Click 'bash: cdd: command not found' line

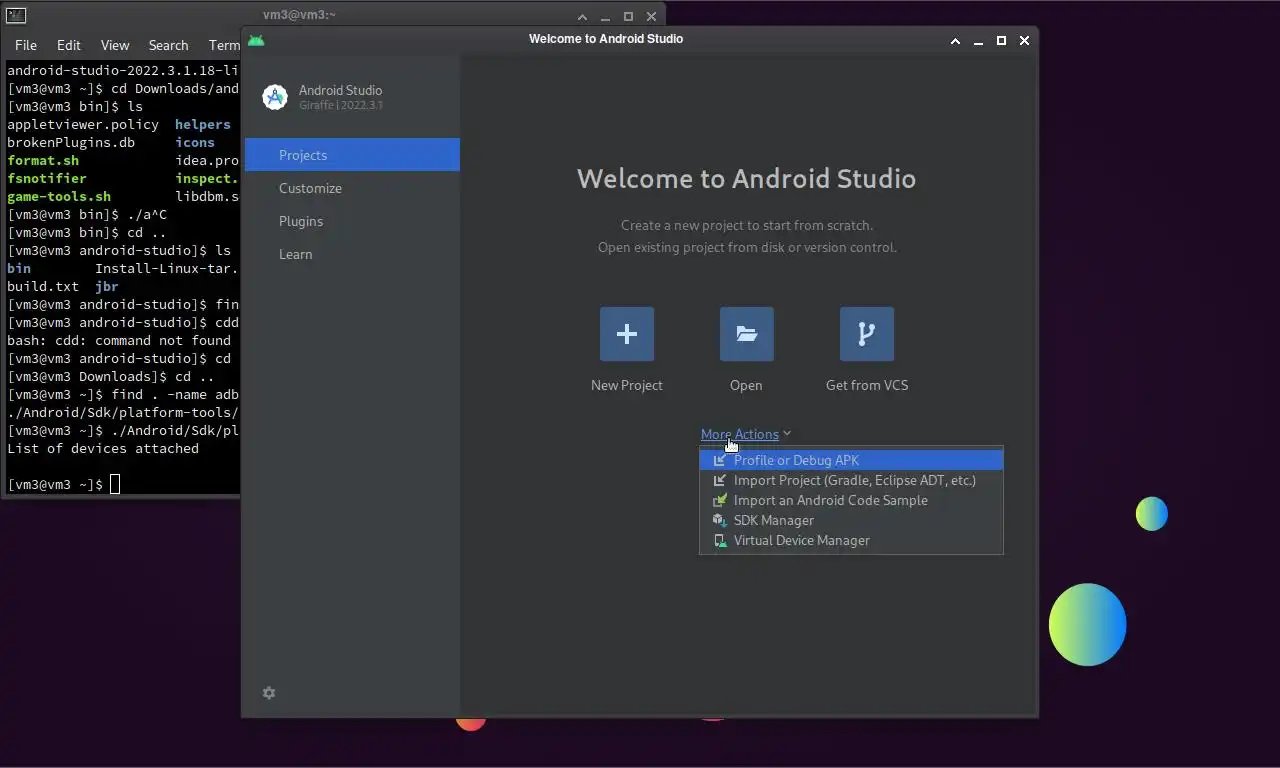(x=119, y=340)
